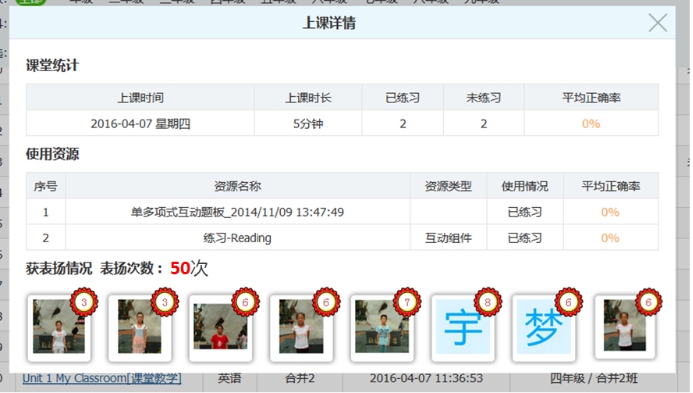This screenshot has width=693, height=393.
Task: Select the second student photo with badge 3
Action: (x=140, y=327)
